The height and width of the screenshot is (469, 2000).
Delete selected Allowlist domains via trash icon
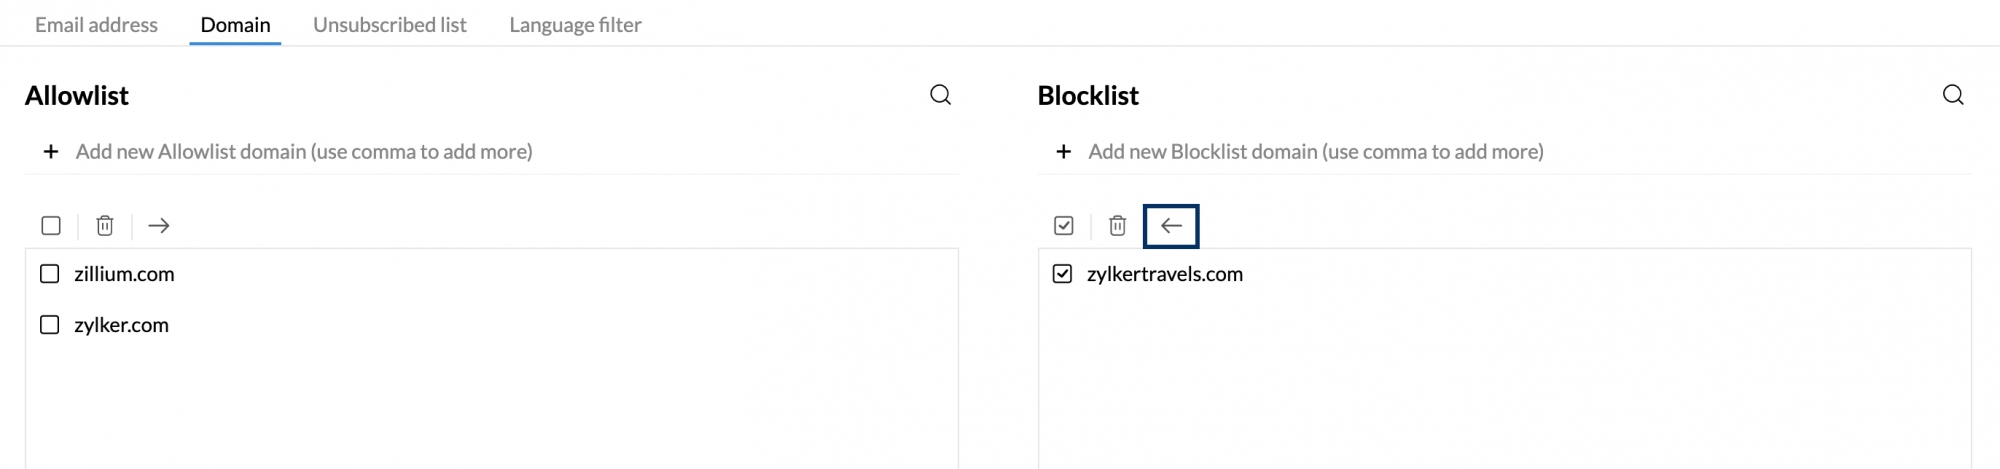click(x=105, y=226)
